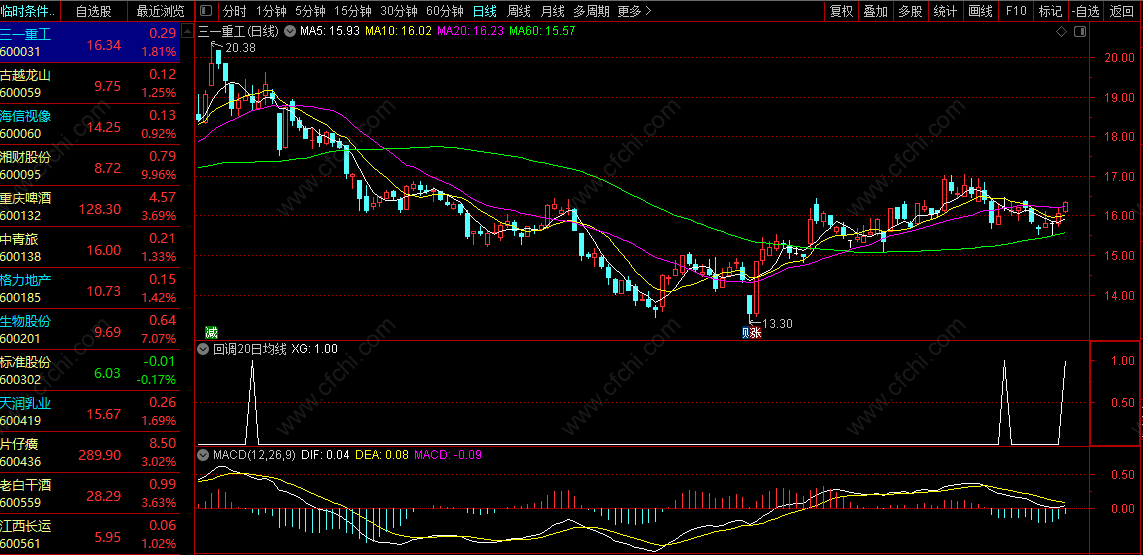1143x555 pixels.
Task: Select 湘财股份 600095 in stock list
Action: pyautogui.click(x=90, y=166)
